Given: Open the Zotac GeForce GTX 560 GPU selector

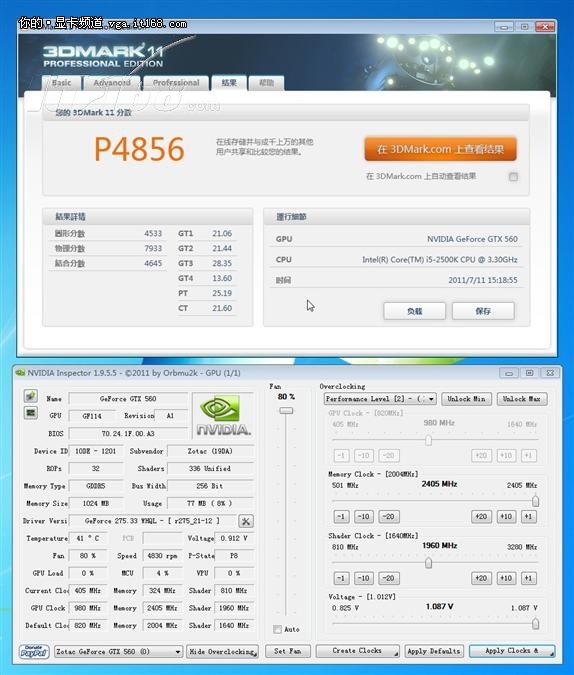Looking at the screenshot, I should pyautogui.click(x=118, y=652).
